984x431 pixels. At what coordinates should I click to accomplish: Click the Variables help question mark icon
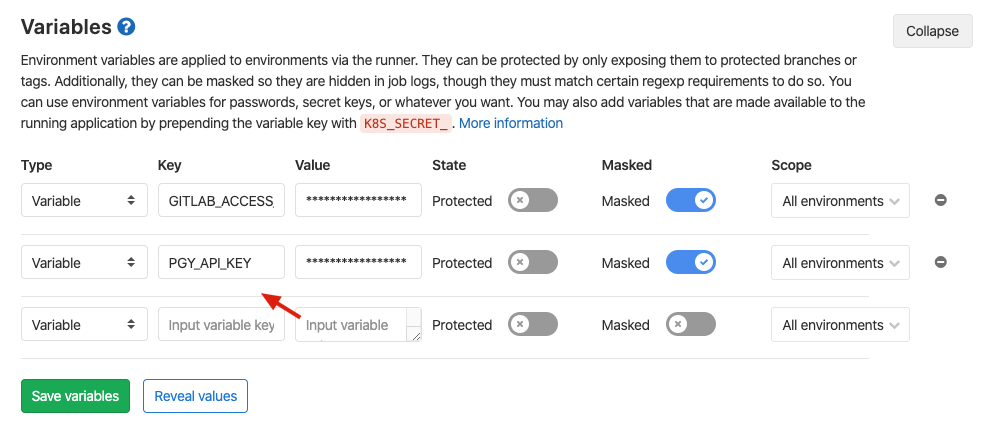click(126, 27)
